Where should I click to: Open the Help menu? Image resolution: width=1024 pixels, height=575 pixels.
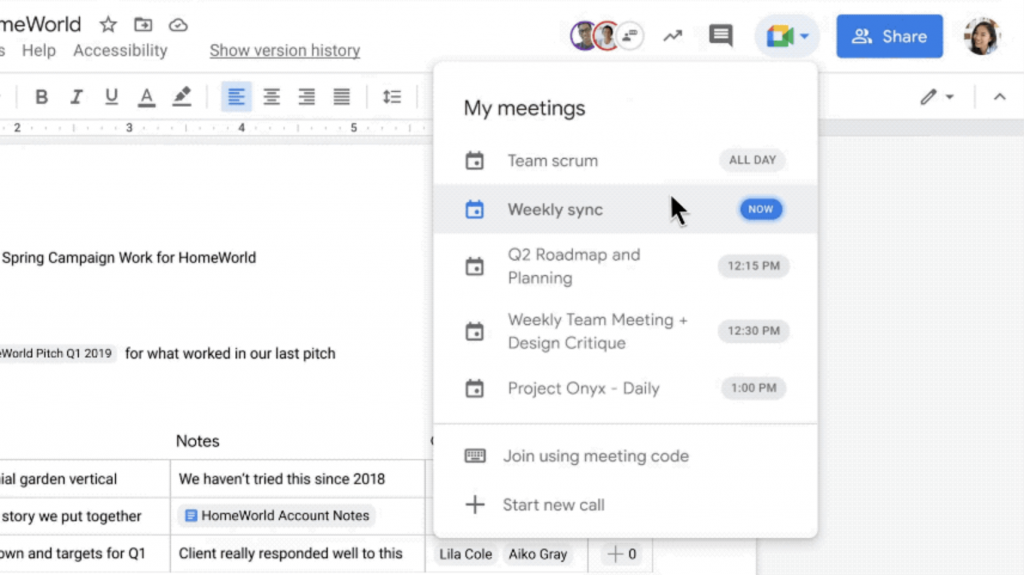click(39, 50)
